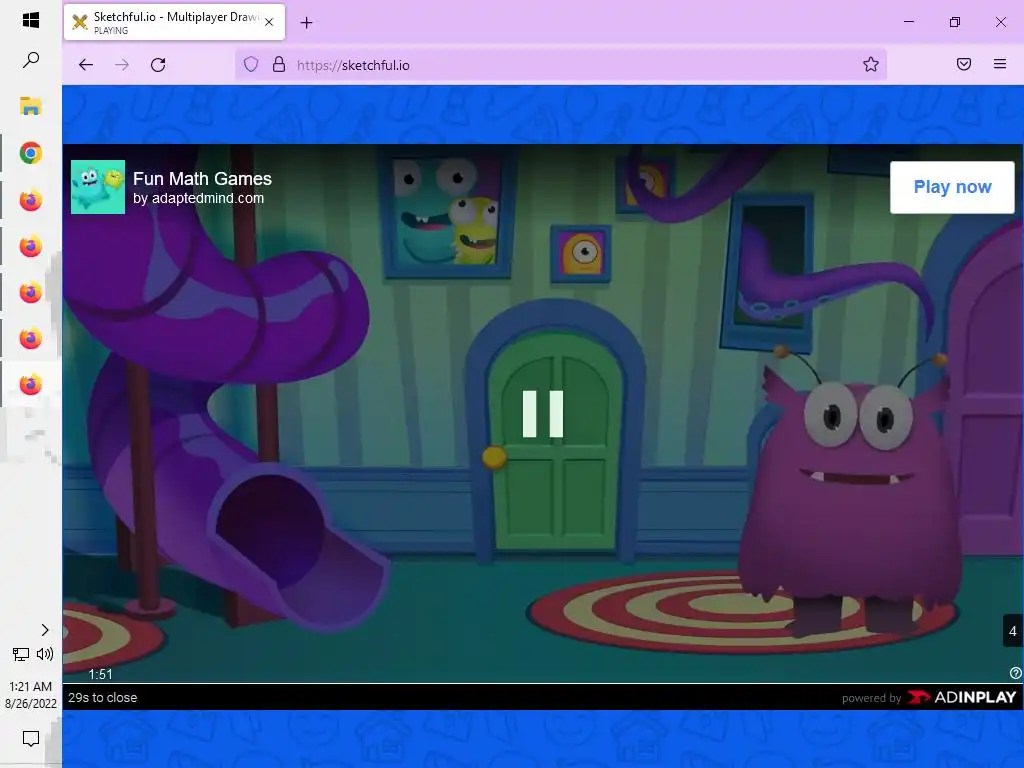The height and width of the screenshot is (768, 1024).
Task: Click the shield tracking protection icon
Action: [x=251, y=64]
